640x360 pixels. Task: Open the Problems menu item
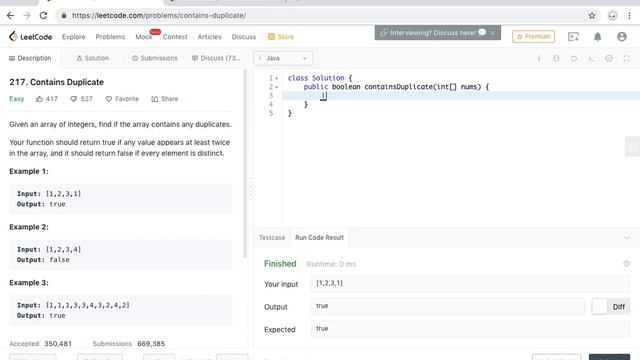click(110, 37)
